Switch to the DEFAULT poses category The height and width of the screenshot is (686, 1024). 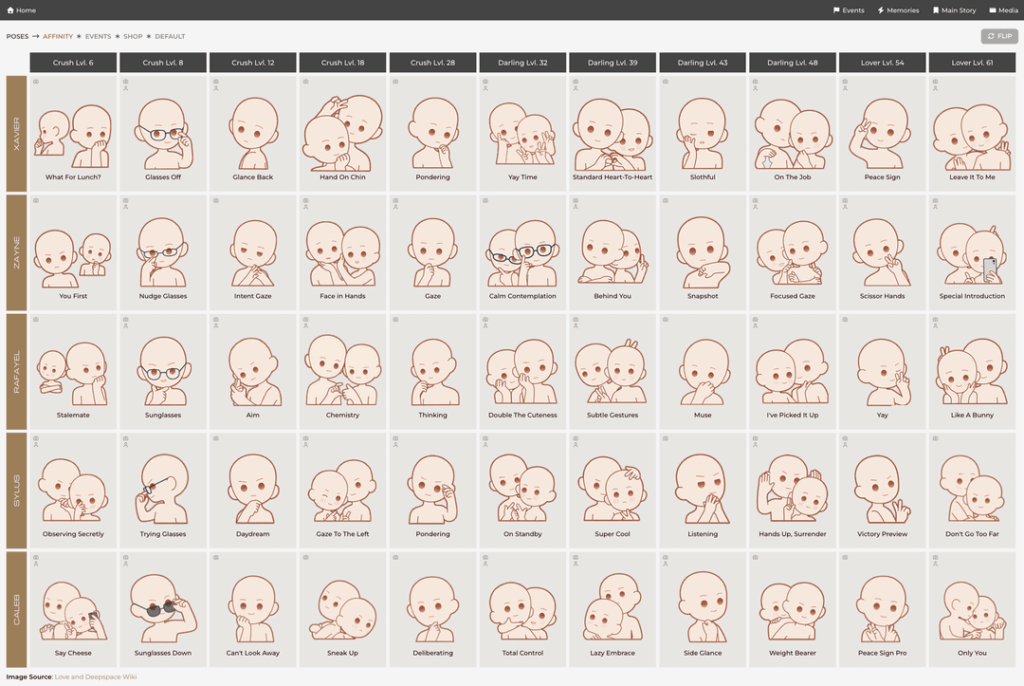170,37
